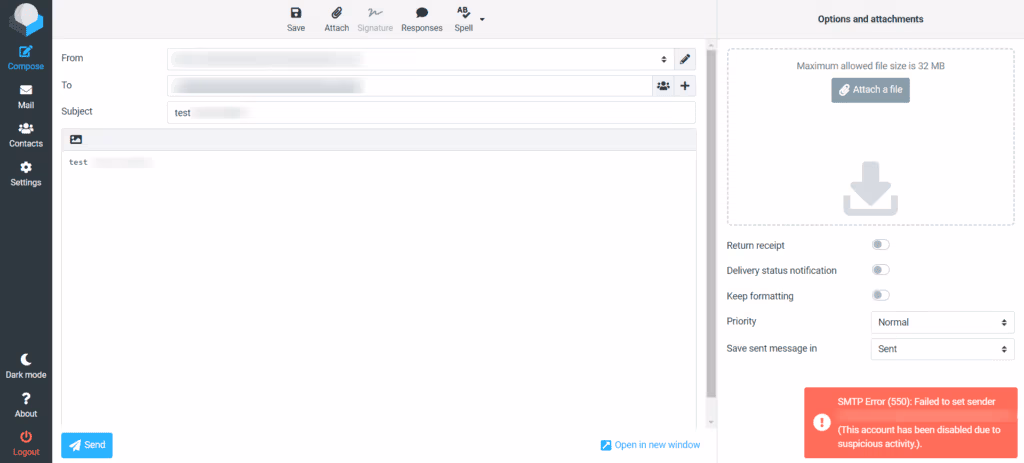Click the Subject input field
Image resolution: width=1024 pixels, height=463 pixels.
click(x=431, y=112)
